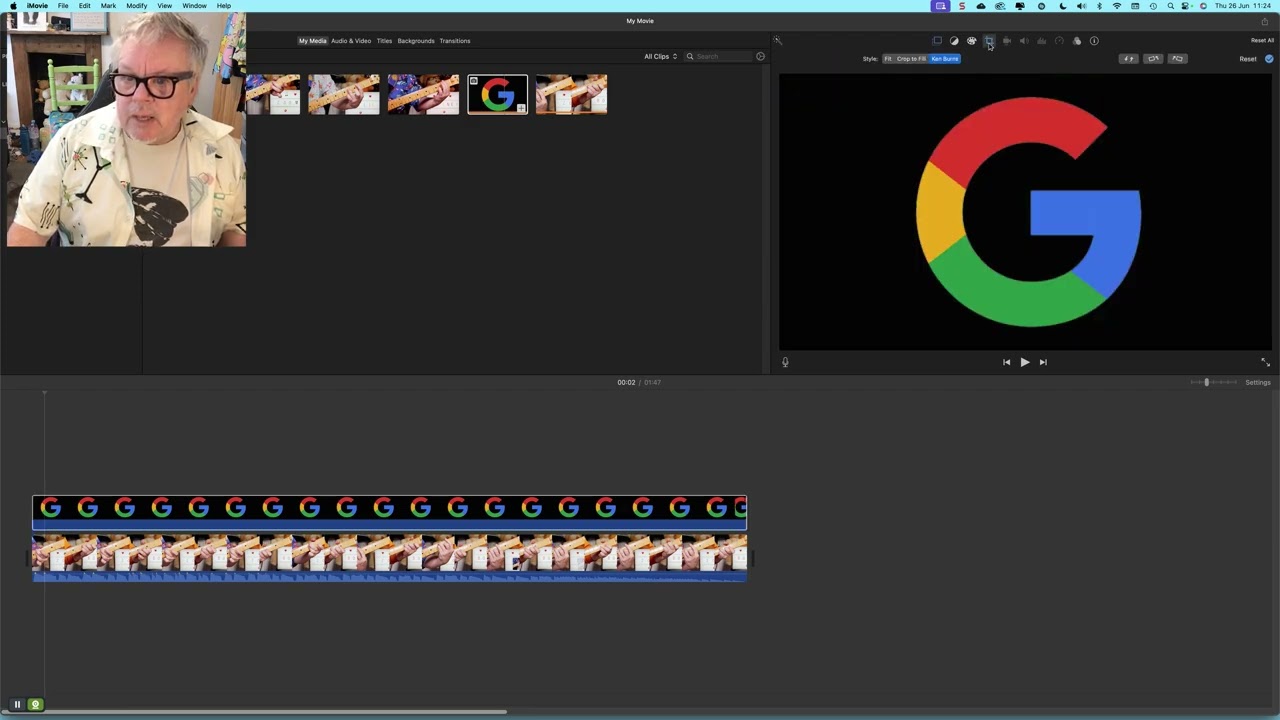This screenshot has width=1280, height=720.
Task: Select the Fit crop style
Action: tap(888, 59)
